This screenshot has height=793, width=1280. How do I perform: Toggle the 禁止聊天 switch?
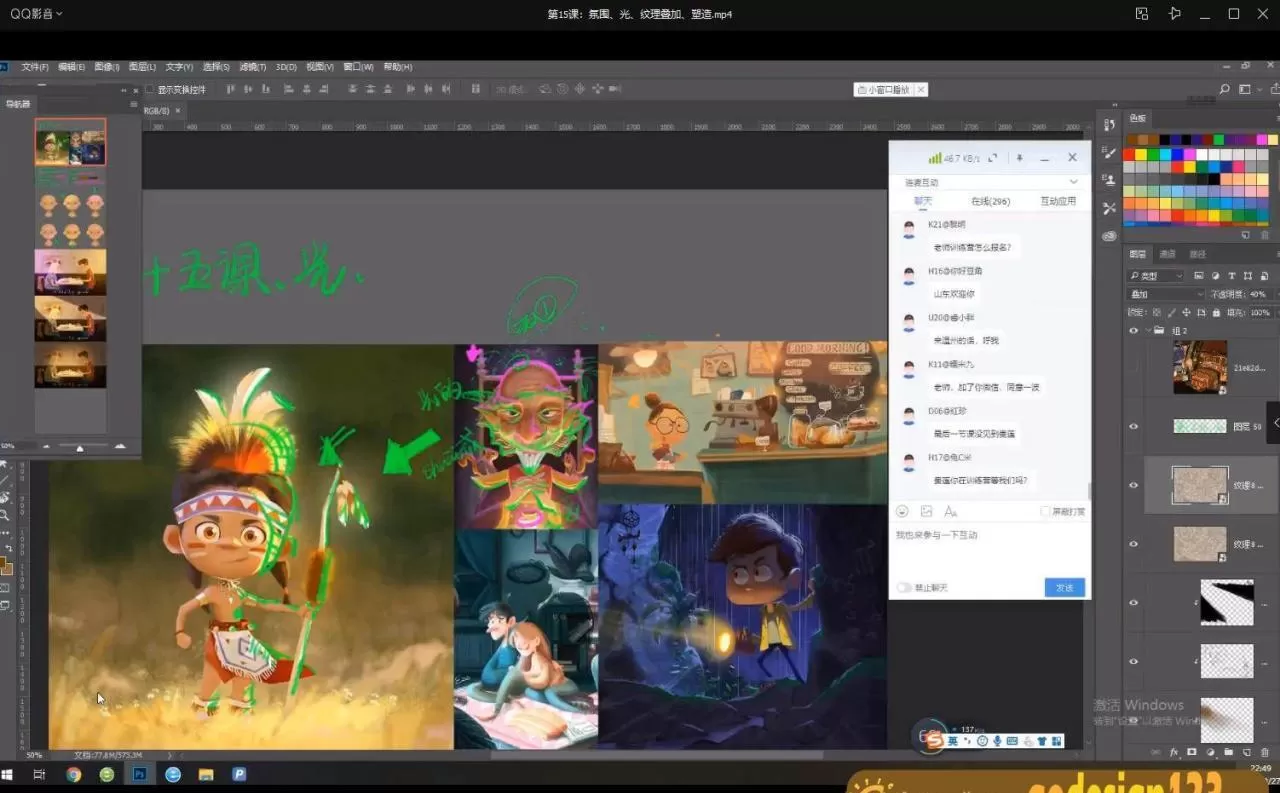904,588
